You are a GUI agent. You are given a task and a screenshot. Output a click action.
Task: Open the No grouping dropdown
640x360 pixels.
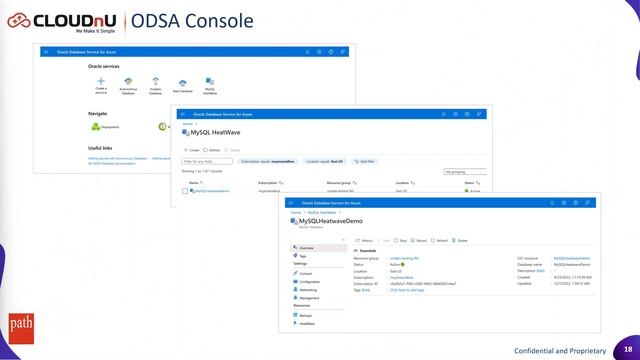click(x=465, y=172)
